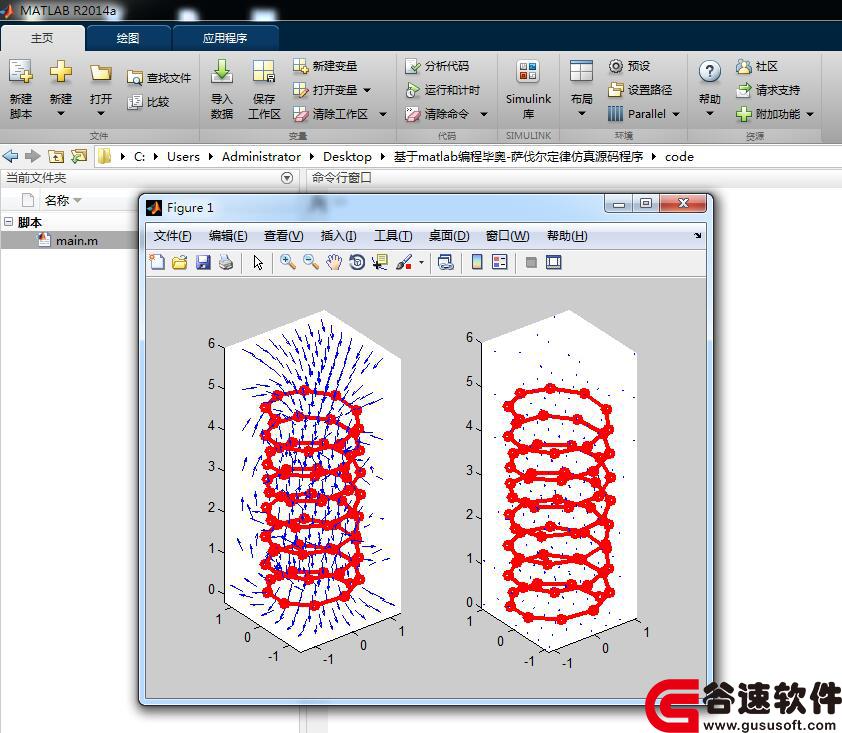Viewport: 842px width, 733px height.
Task: Click Find Files (查找文件)
Action: click(x=159, y=78)
